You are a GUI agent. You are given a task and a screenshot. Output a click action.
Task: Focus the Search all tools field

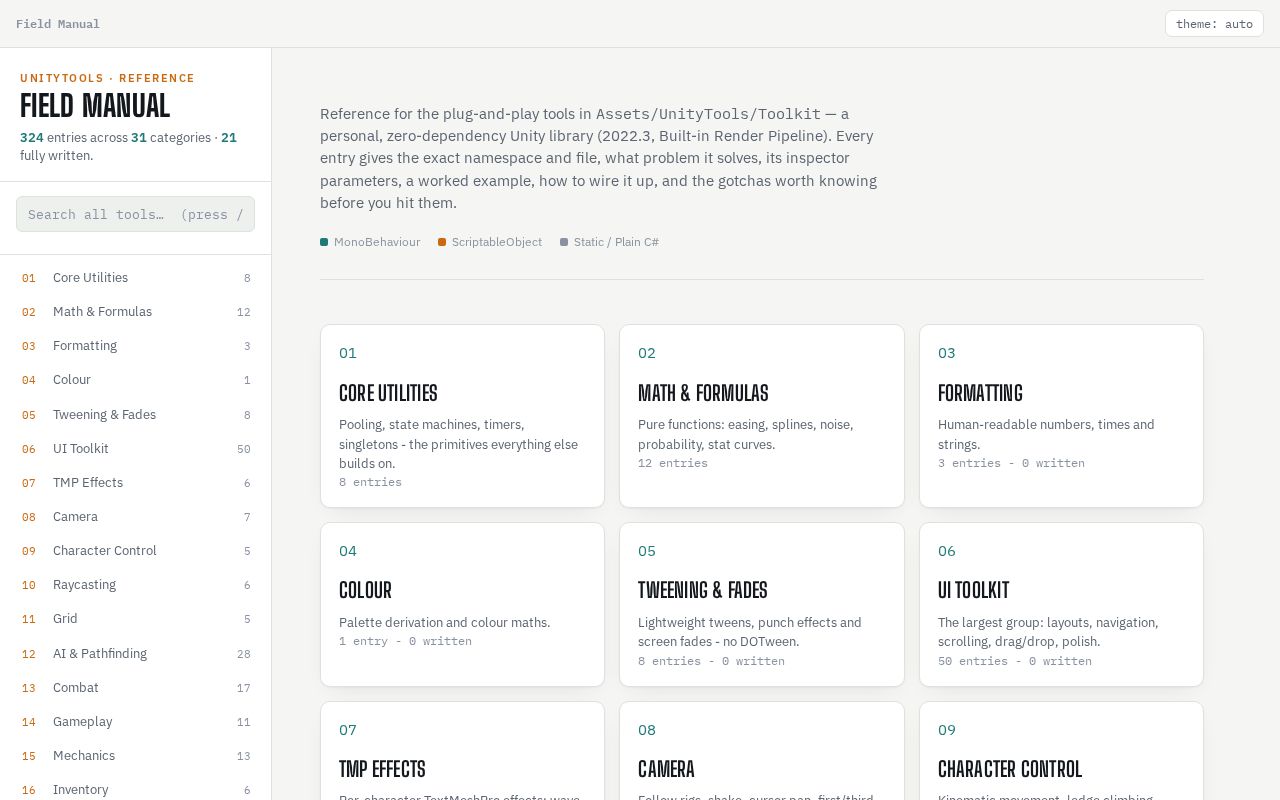[x=135, y=214]
